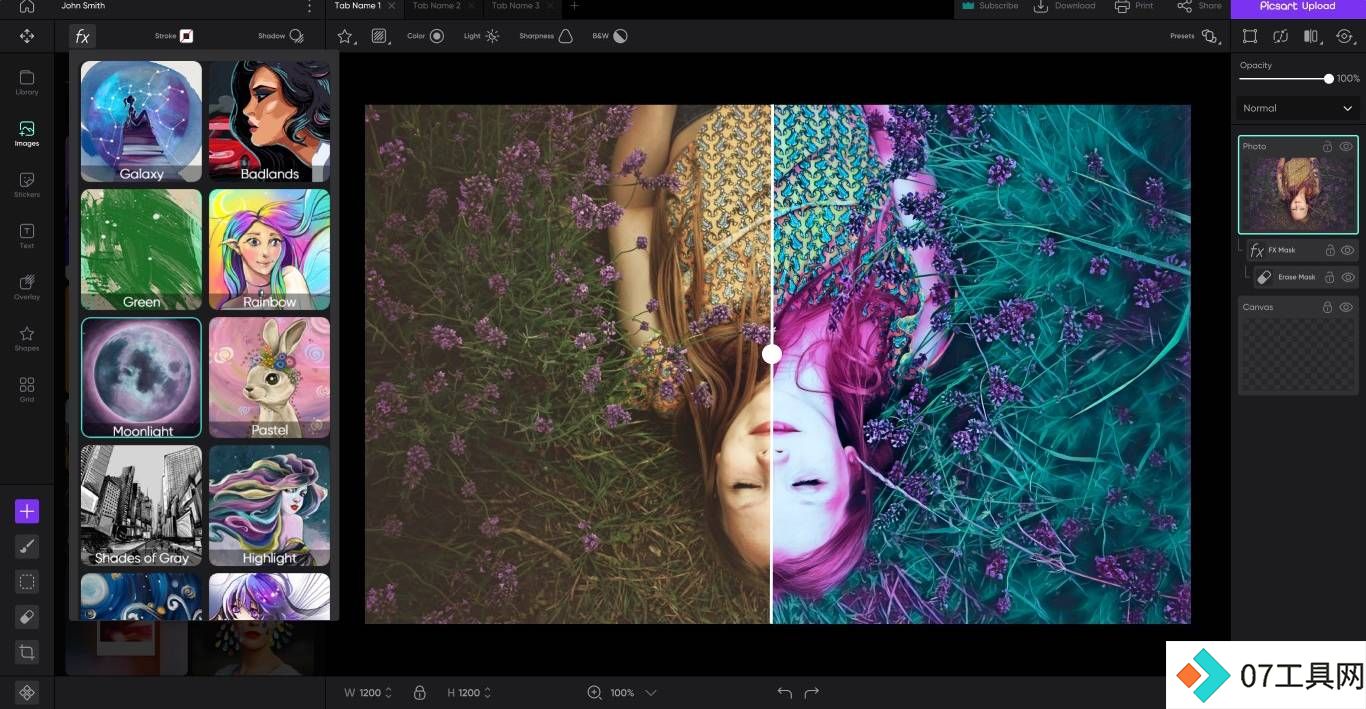Switch to Tab Name 3

click(515, 6)
